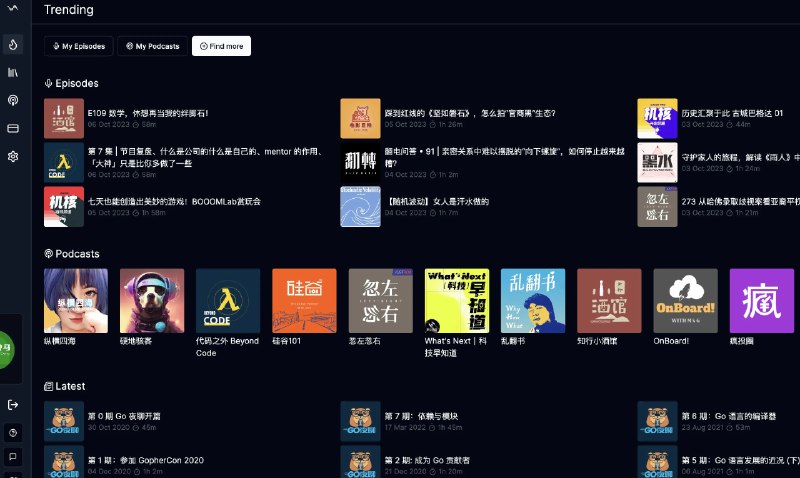This screenshot has width=800, height=478.
Task: Open the 硬地骇客 dog podcast cover
Action: click(152, 301)
